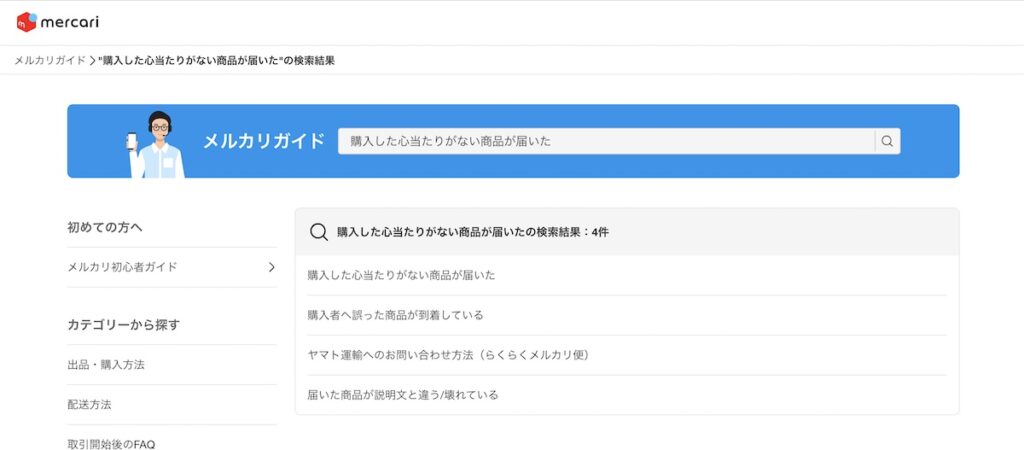Open result 購入者へ誤った商品が到着している
The height and width of the screenshot is (450, 1024).
tap(395, 315)
